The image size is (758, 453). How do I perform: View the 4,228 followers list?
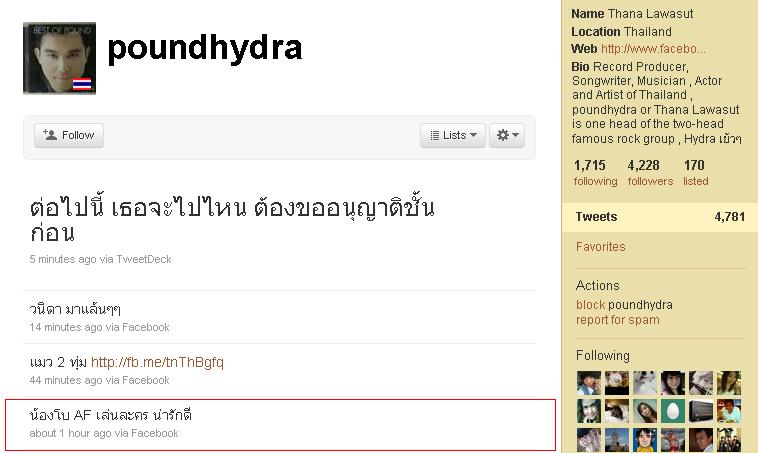click(x=650, y=173)
